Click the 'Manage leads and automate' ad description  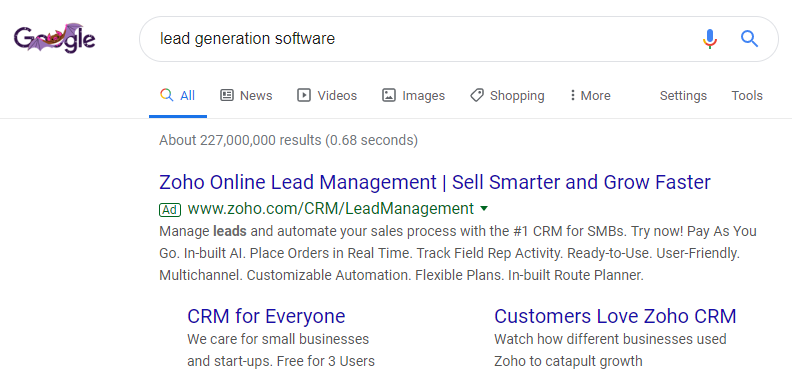[x=458, y=253]
